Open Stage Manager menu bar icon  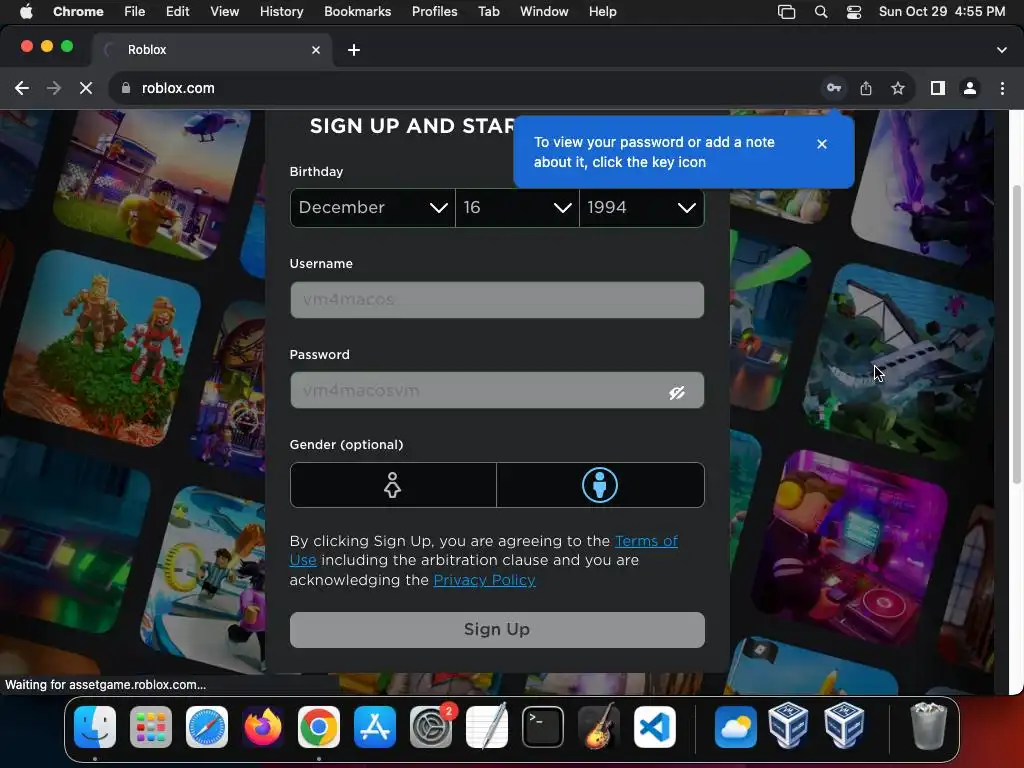(786, 12)
